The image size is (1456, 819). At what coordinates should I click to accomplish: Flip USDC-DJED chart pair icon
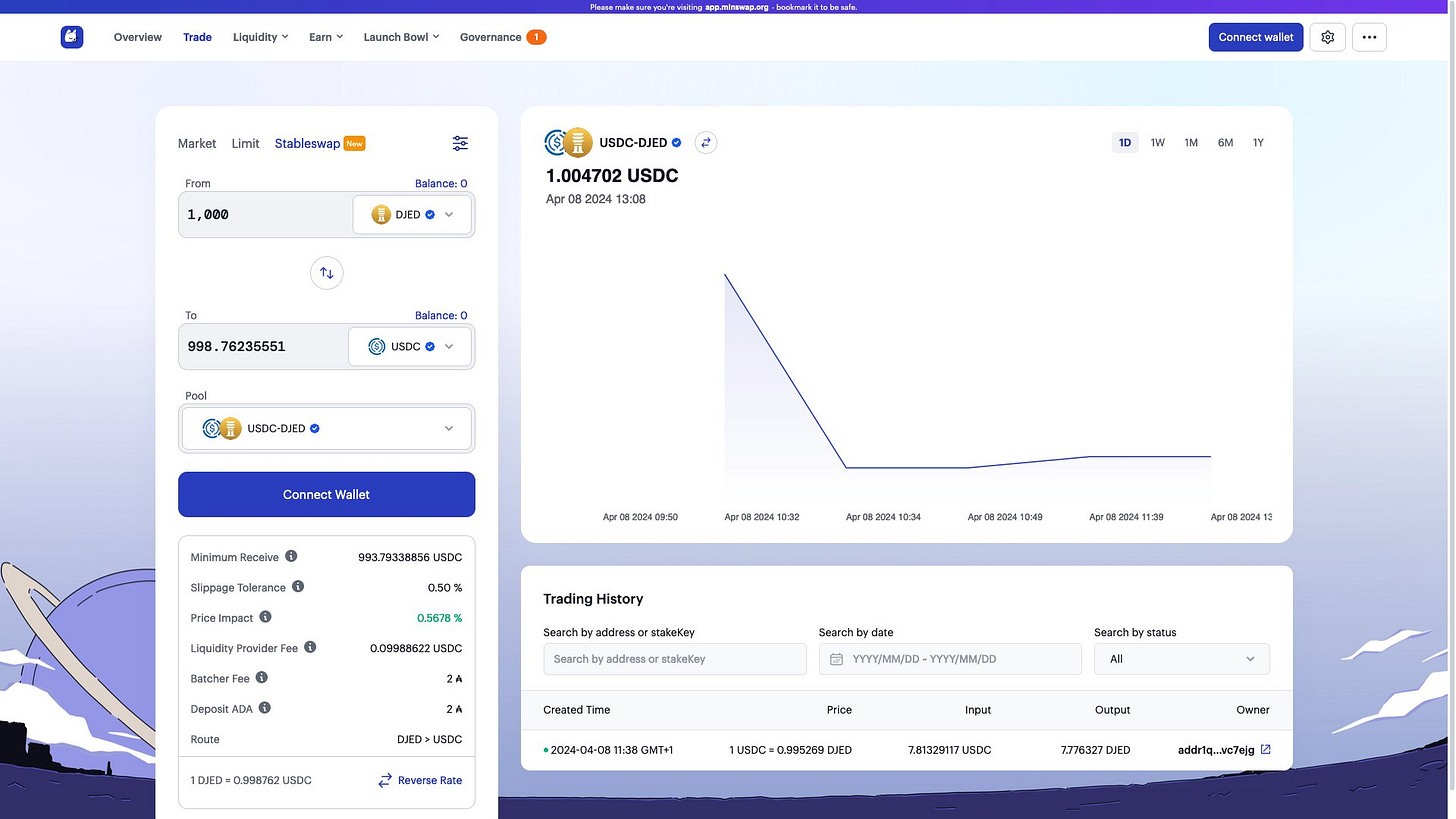tap(706, 143)
